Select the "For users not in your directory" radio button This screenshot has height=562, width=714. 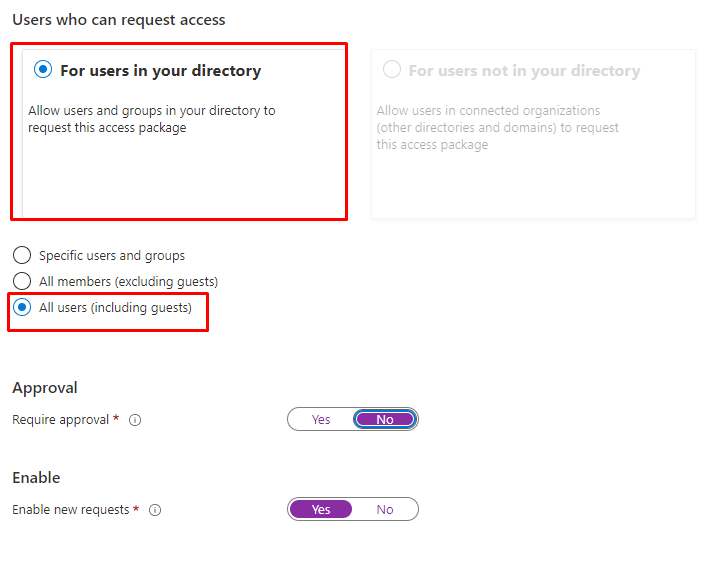[x=392, y=70]
